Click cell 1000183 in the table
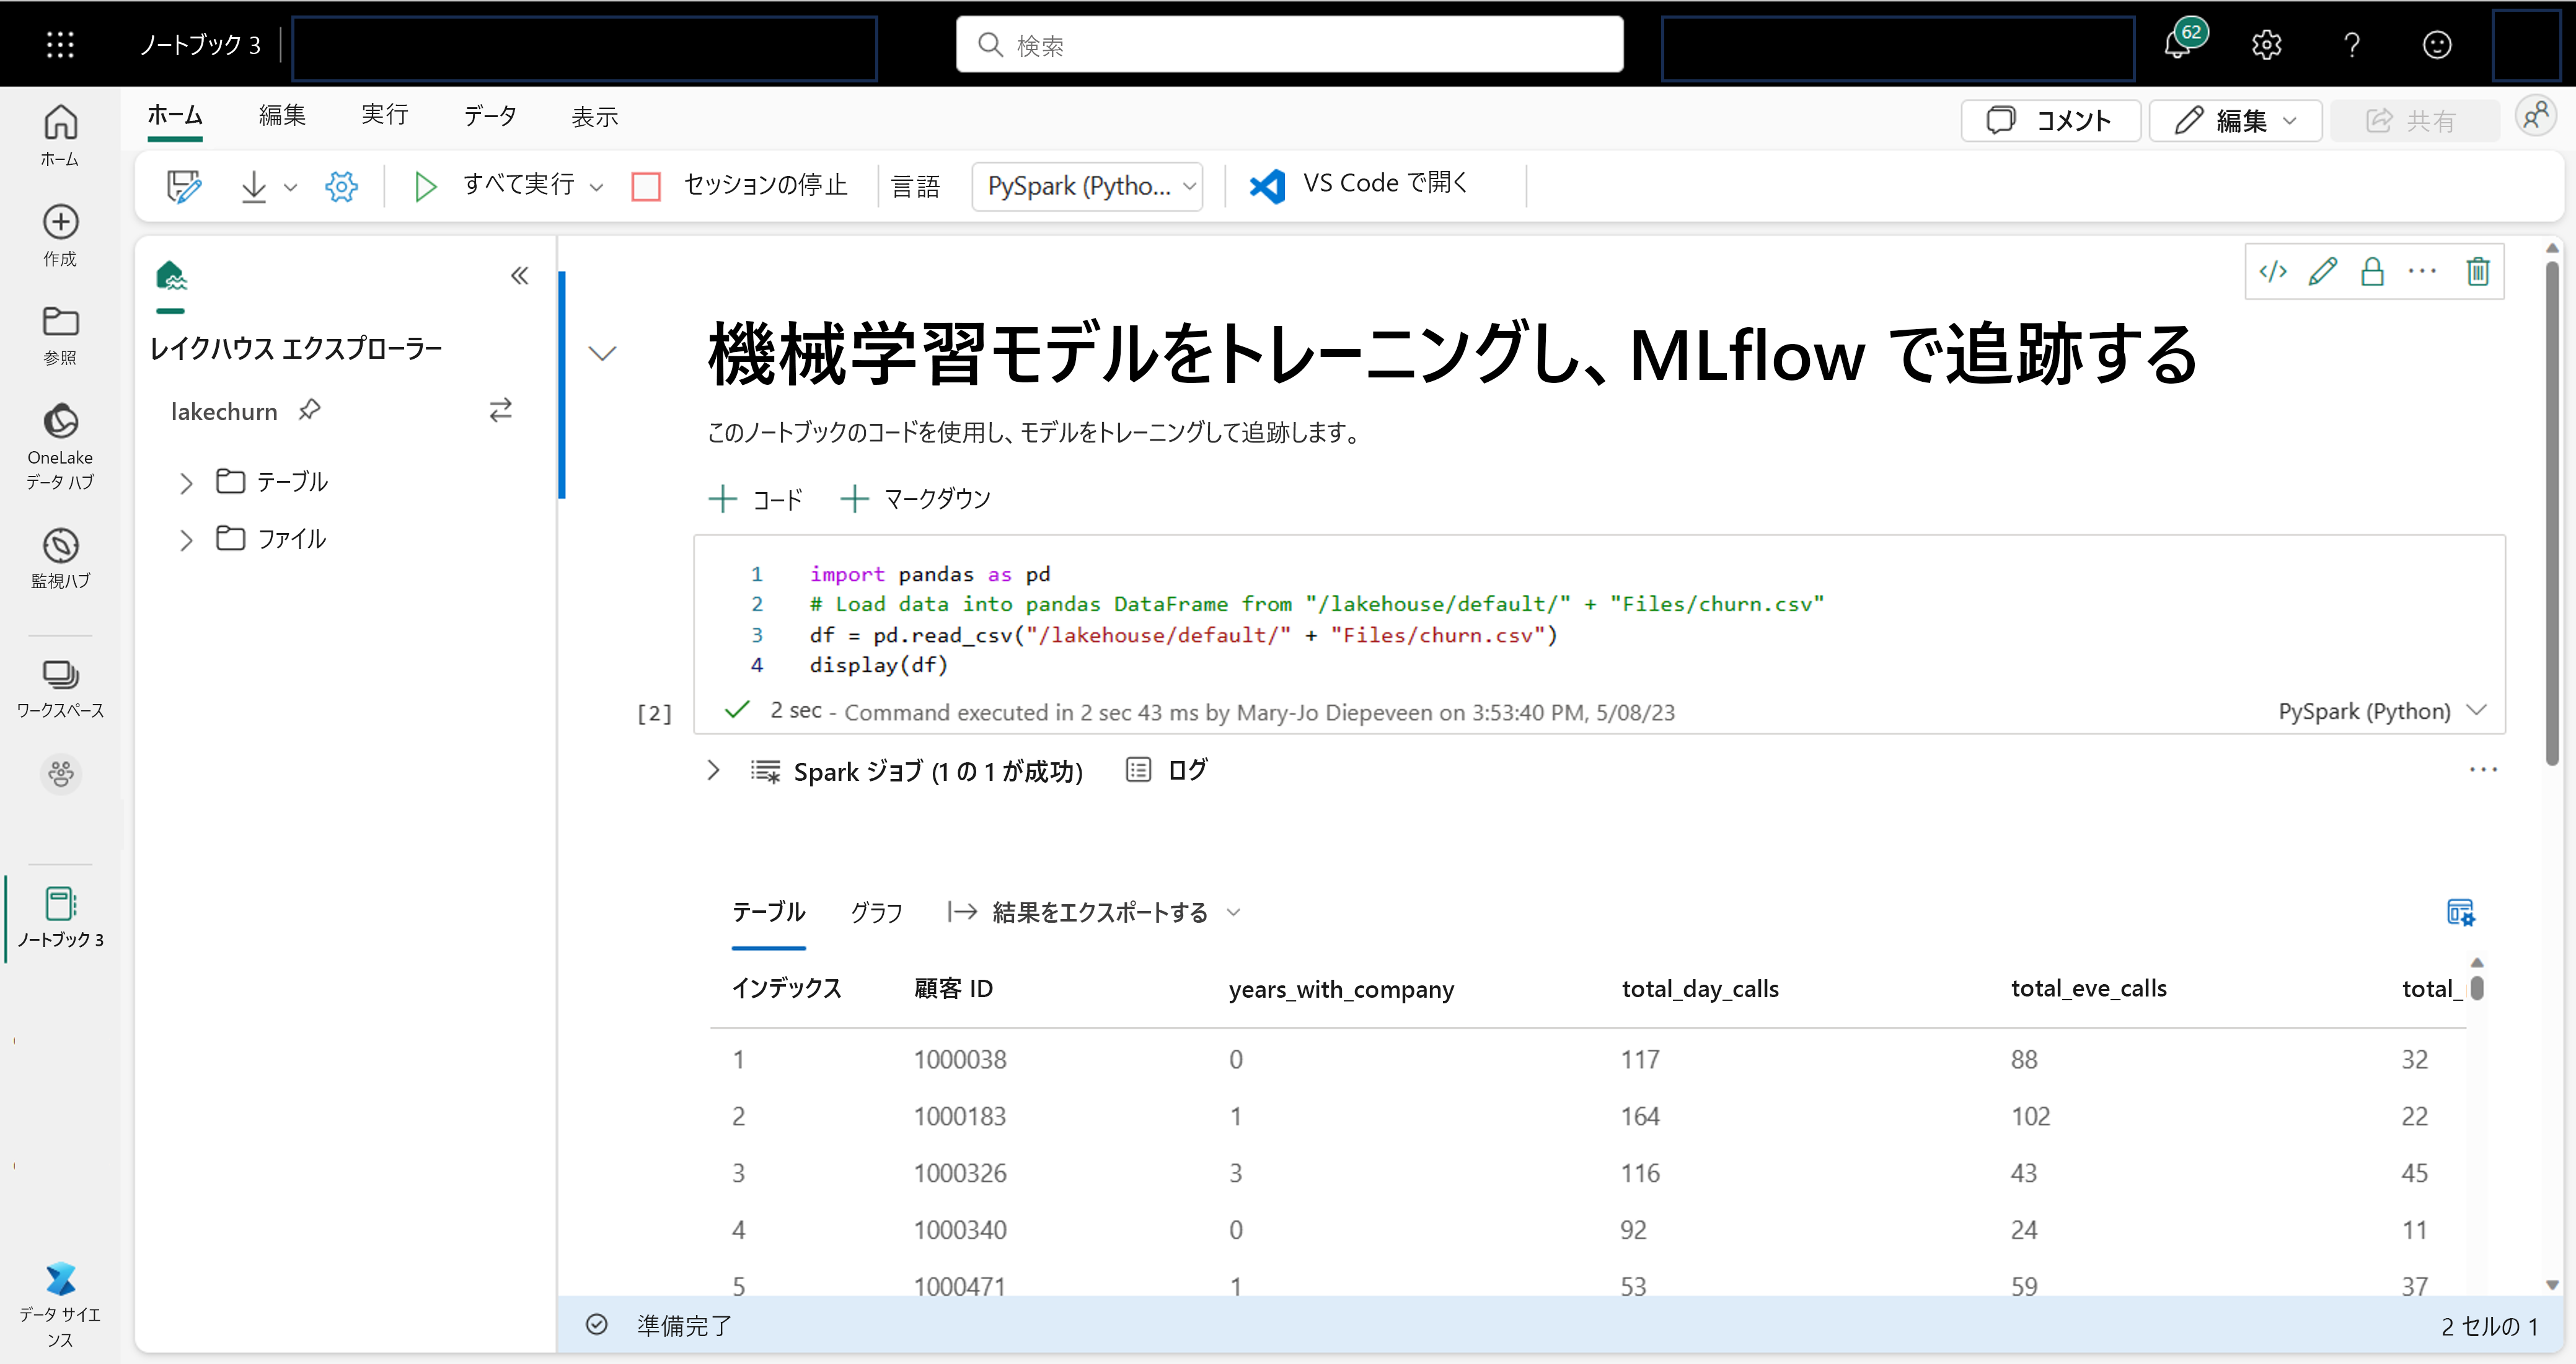The width and height of the screenshot is (2576, 1364). coord(960,1116)
